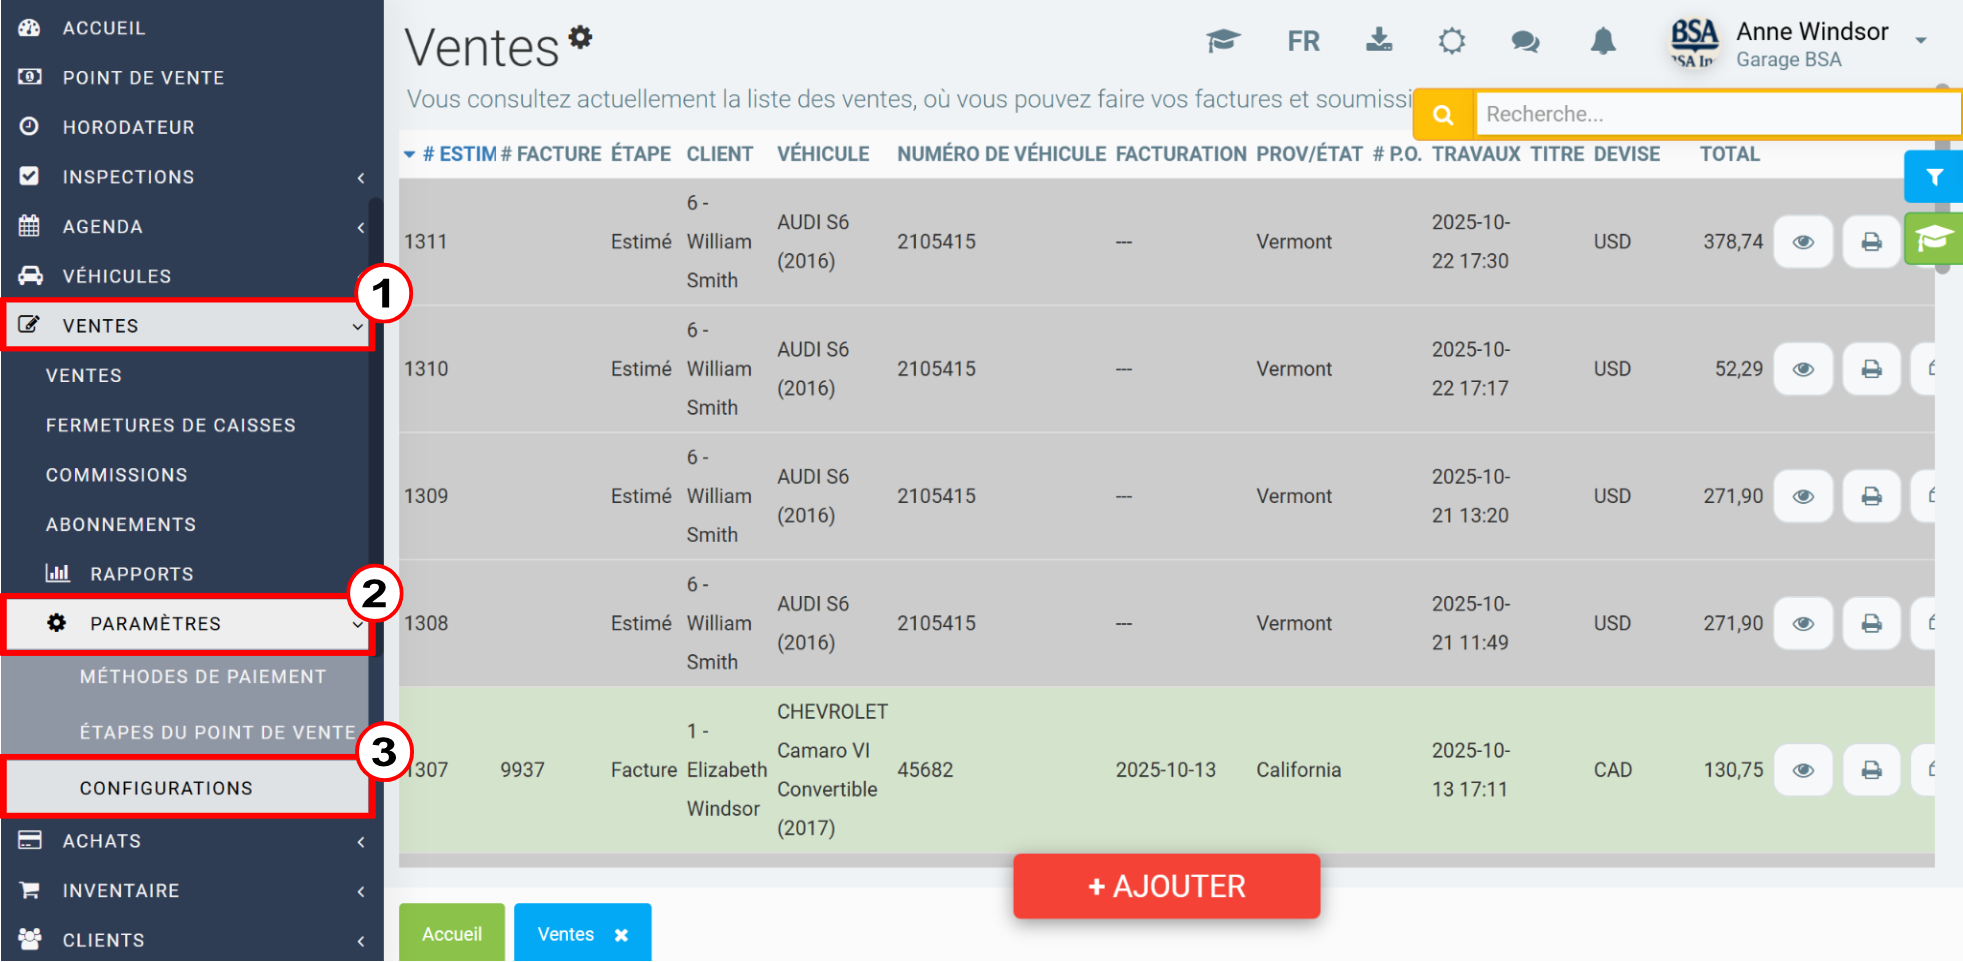Screen dimensions: 1963x962
Task: Expand the Clients submenu chevron
Action: [361, 941]
